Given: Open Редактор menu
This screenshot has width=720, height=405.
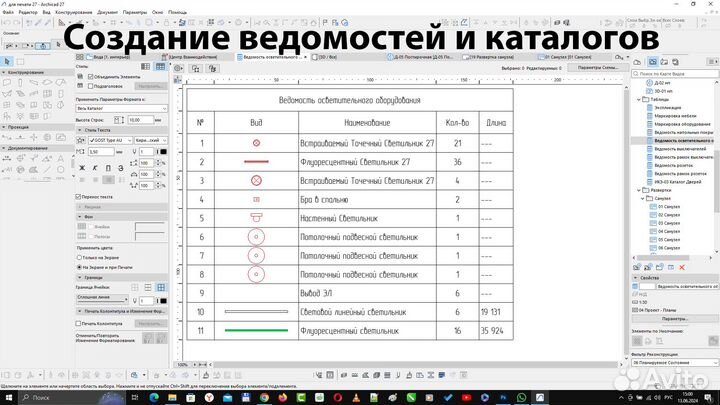Looking at the screenshot, I should (x=28, y=12).
